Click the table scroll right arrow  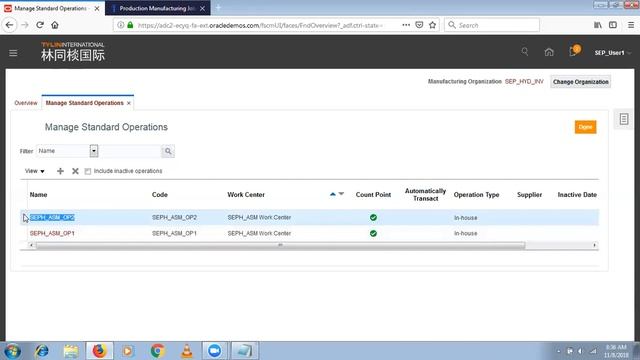(594, 245)
